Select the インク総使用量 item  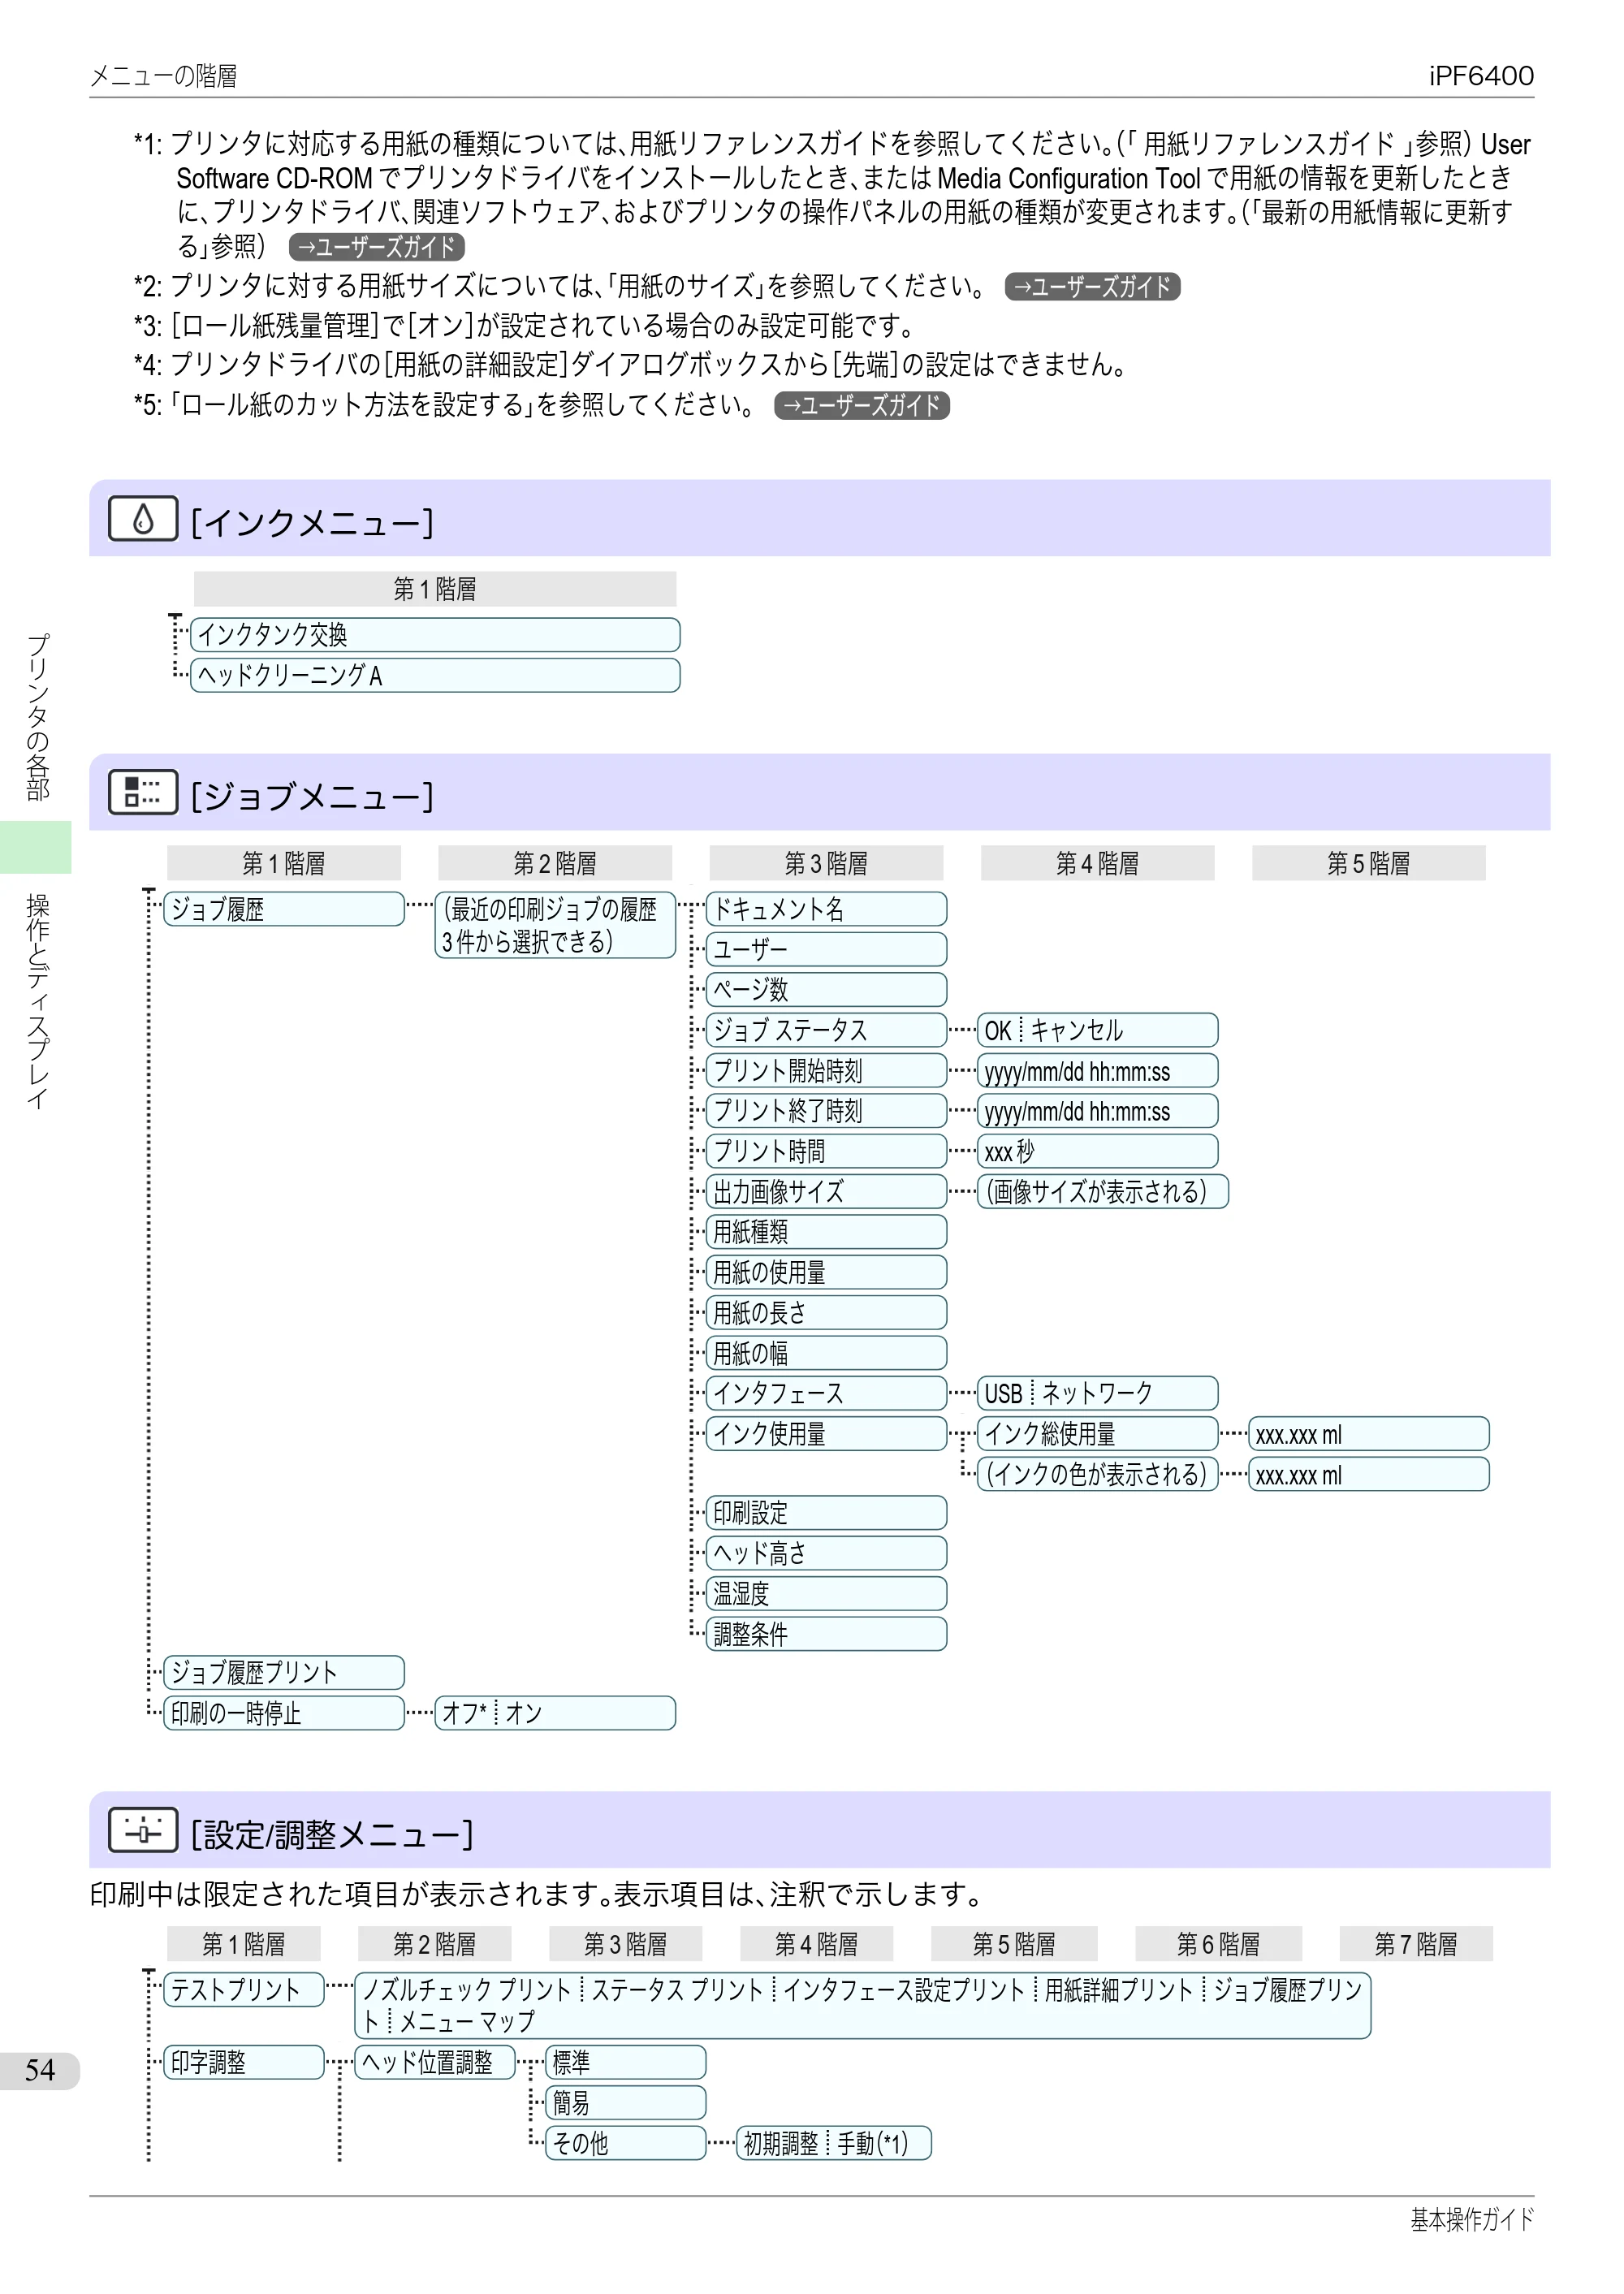[x=1097, y=1434]
